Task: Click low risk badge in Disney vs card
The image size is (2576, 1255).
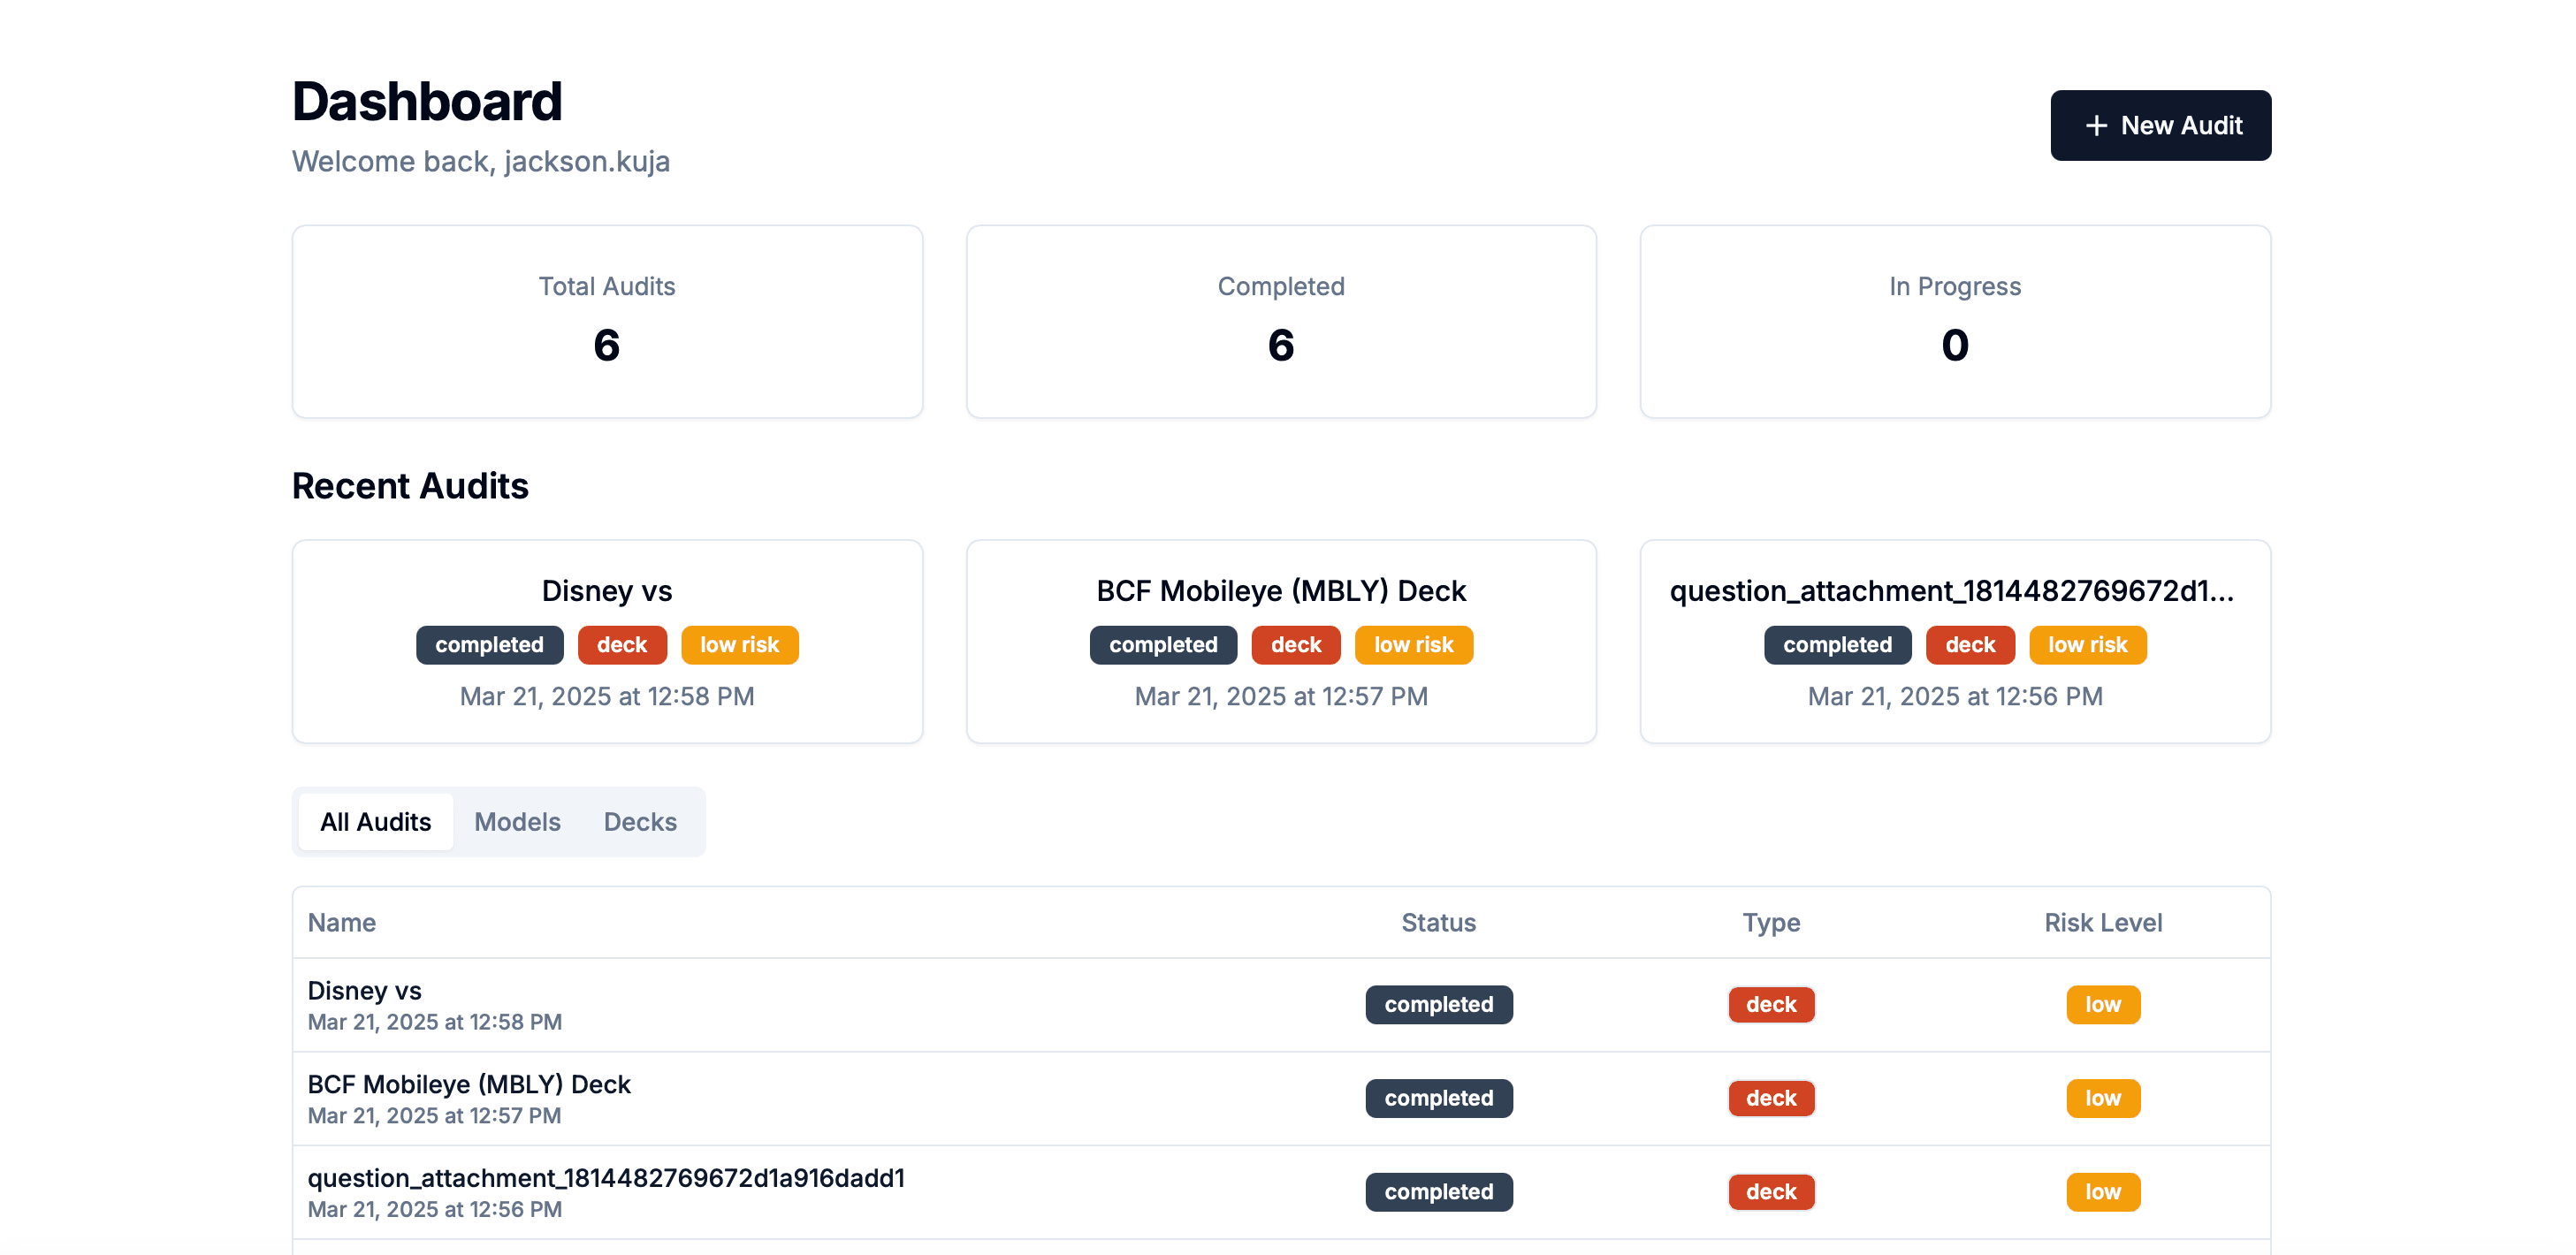Action: pos(739,646)
